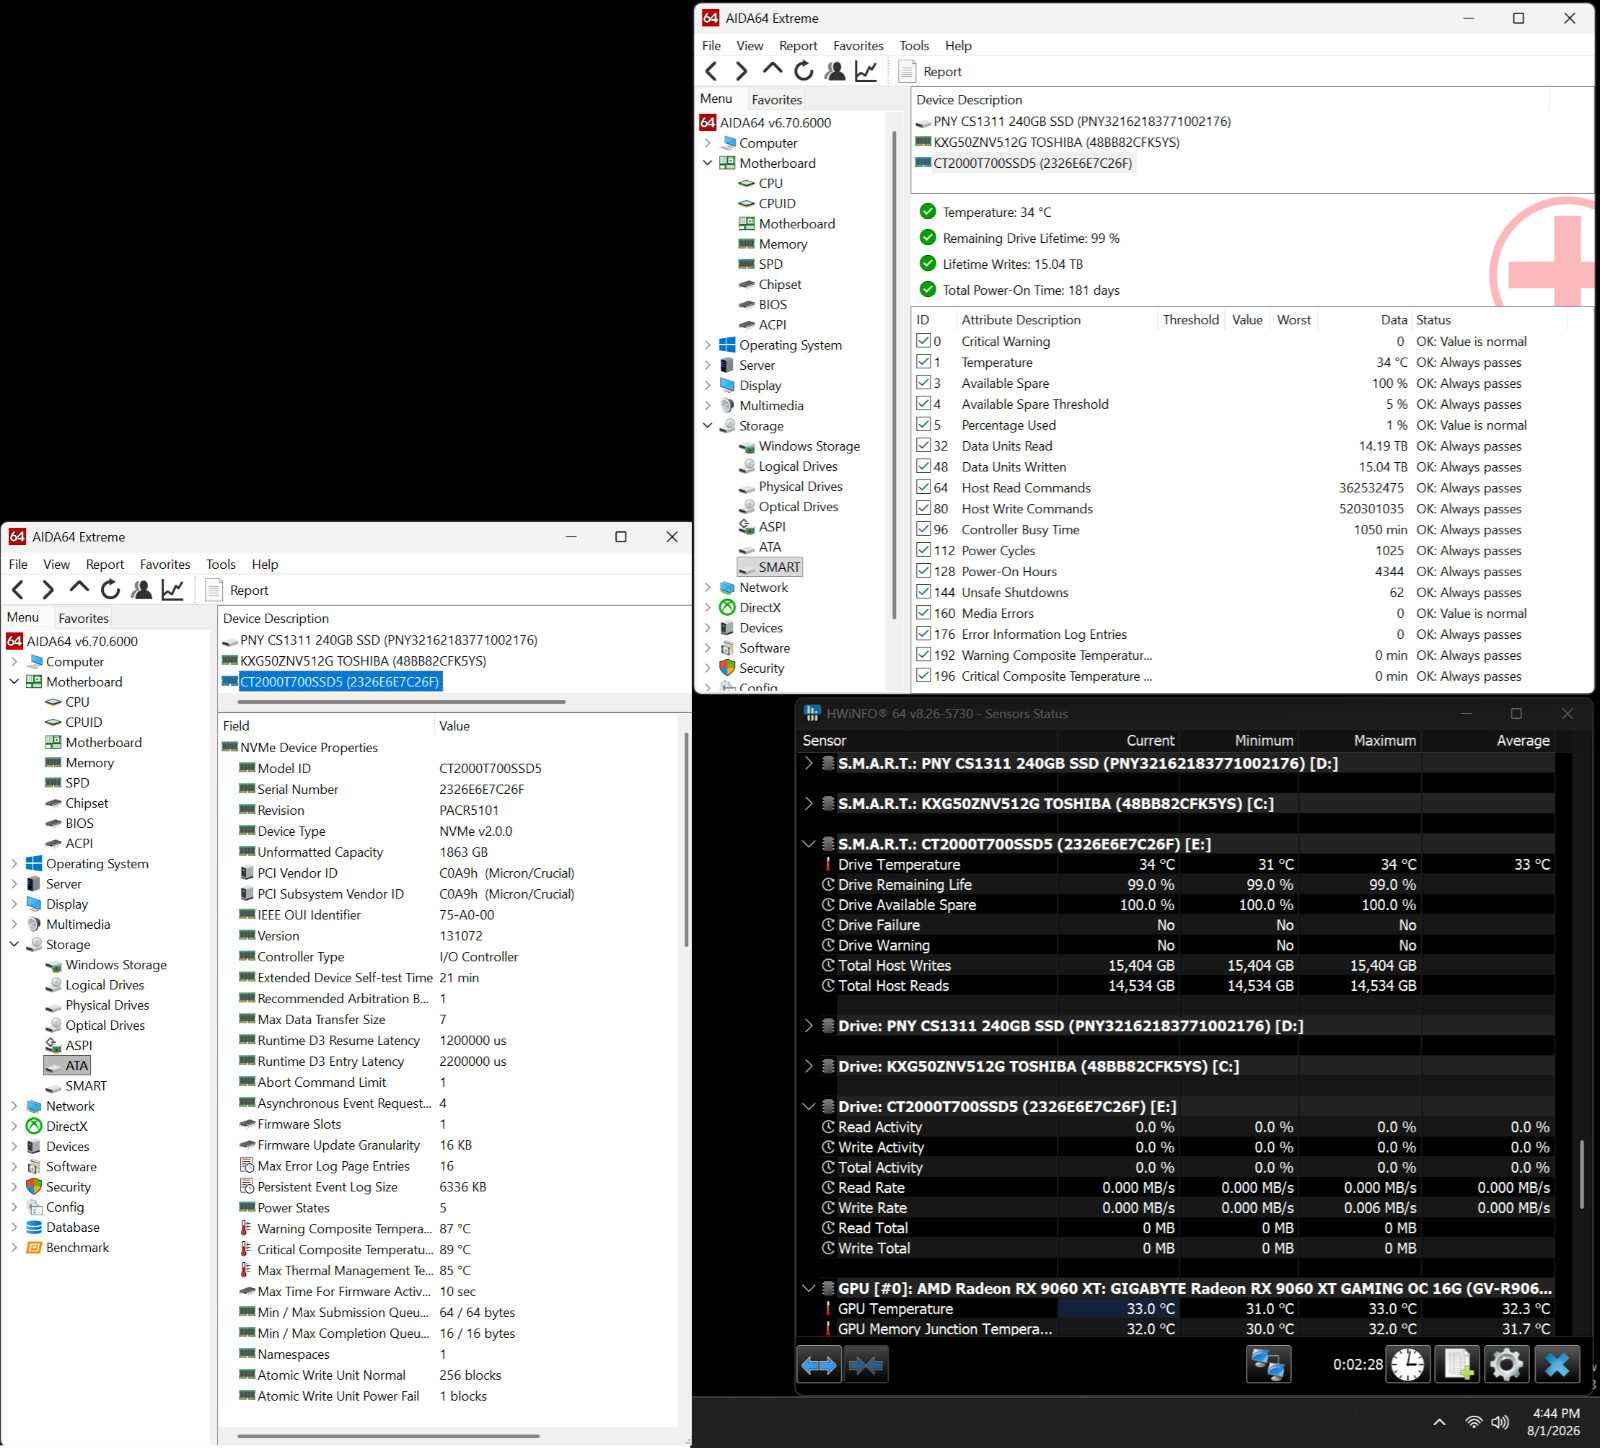Click HWiNFO blue X close sensors icon

[x=1557, y=1365]
